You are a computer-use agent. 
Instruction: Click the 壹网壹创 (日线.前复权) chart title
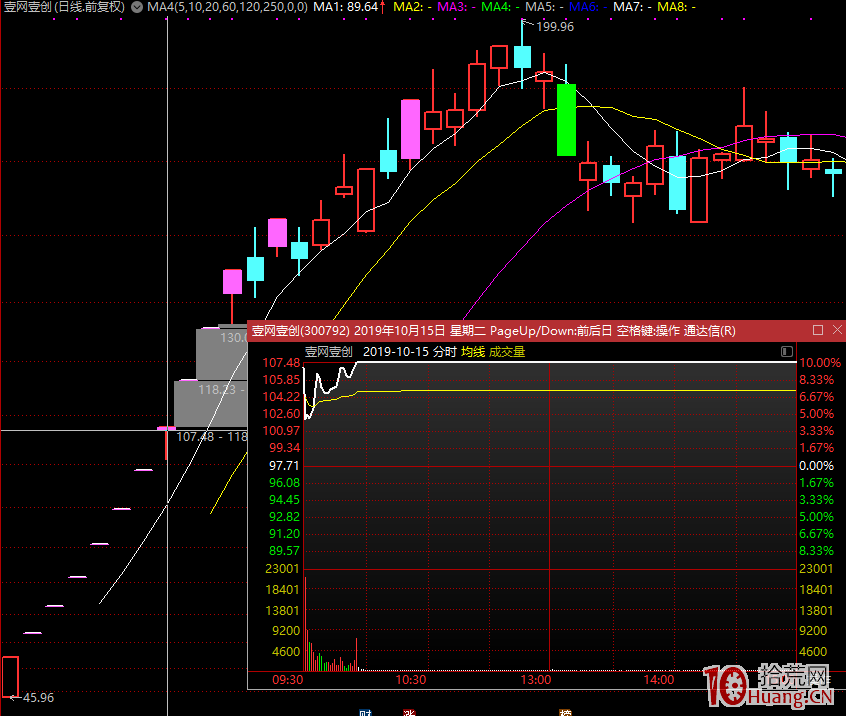(x=64, y=7)
